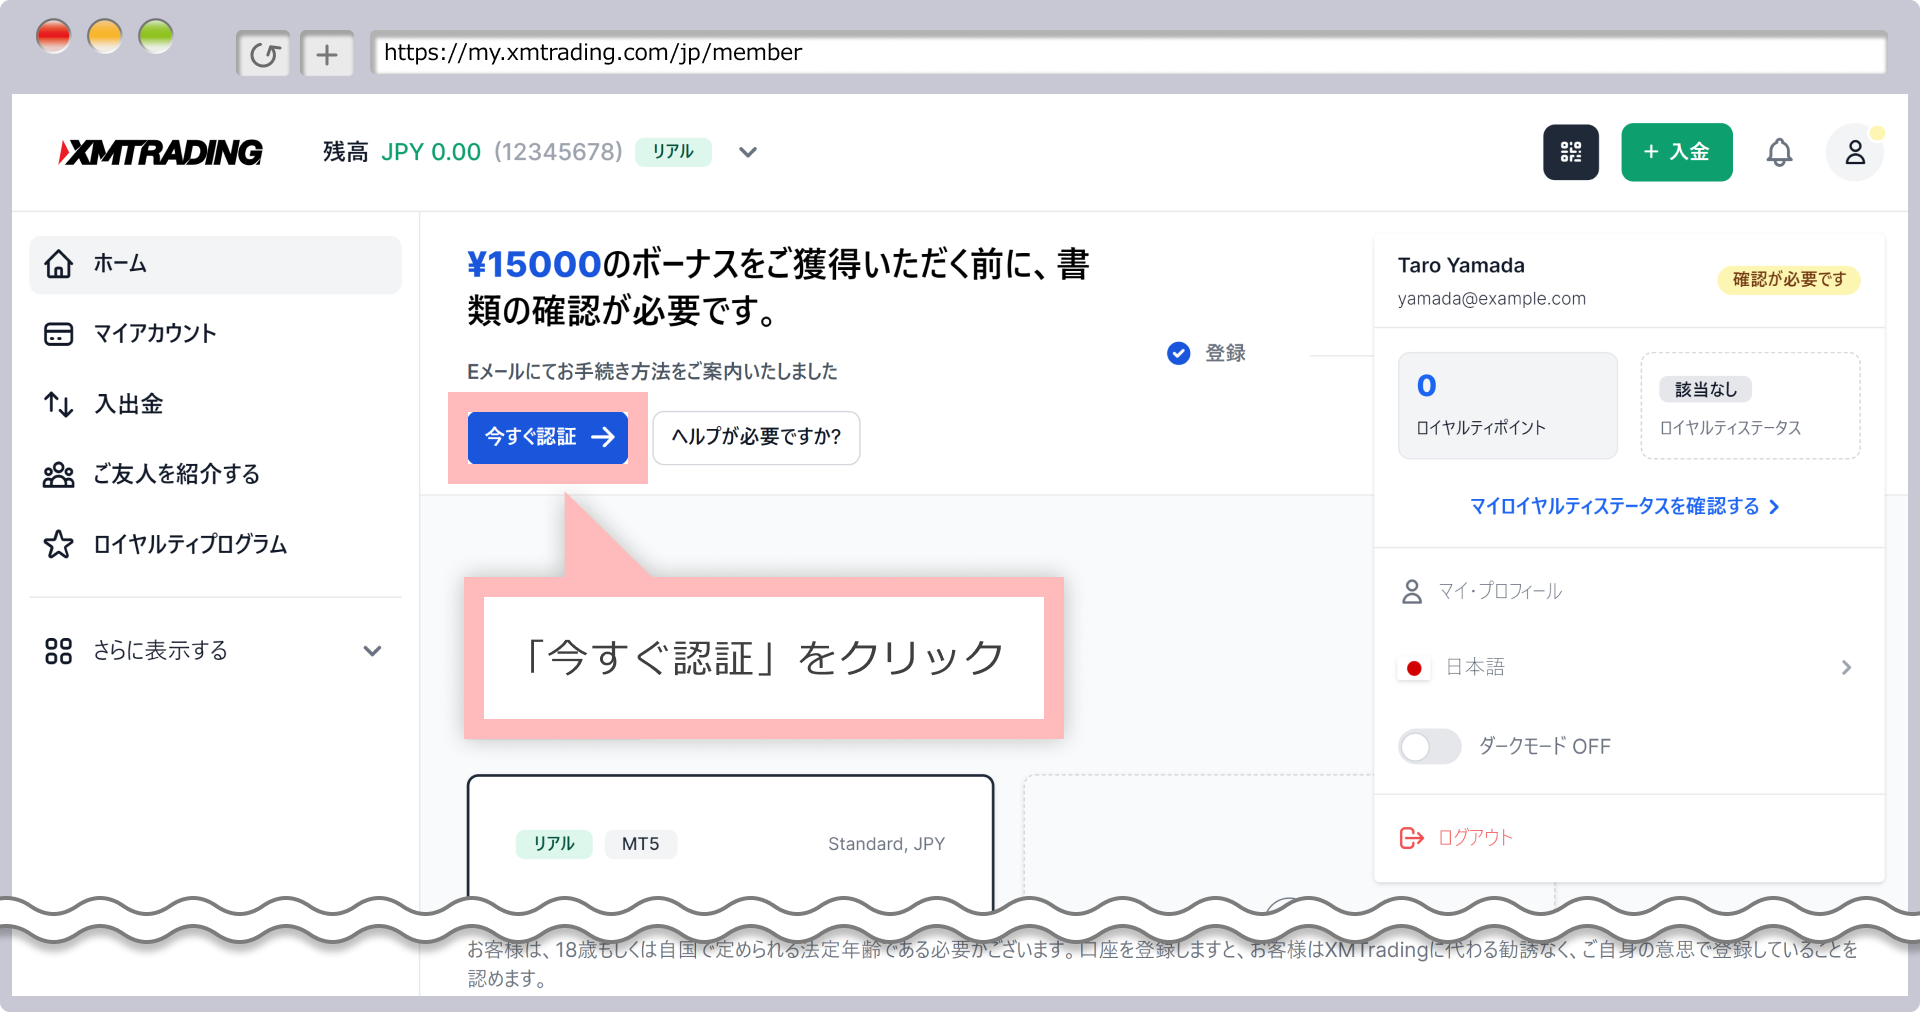1920x1012 pixels.
Task: Expand the account balance dropdown
Action: 747,152
